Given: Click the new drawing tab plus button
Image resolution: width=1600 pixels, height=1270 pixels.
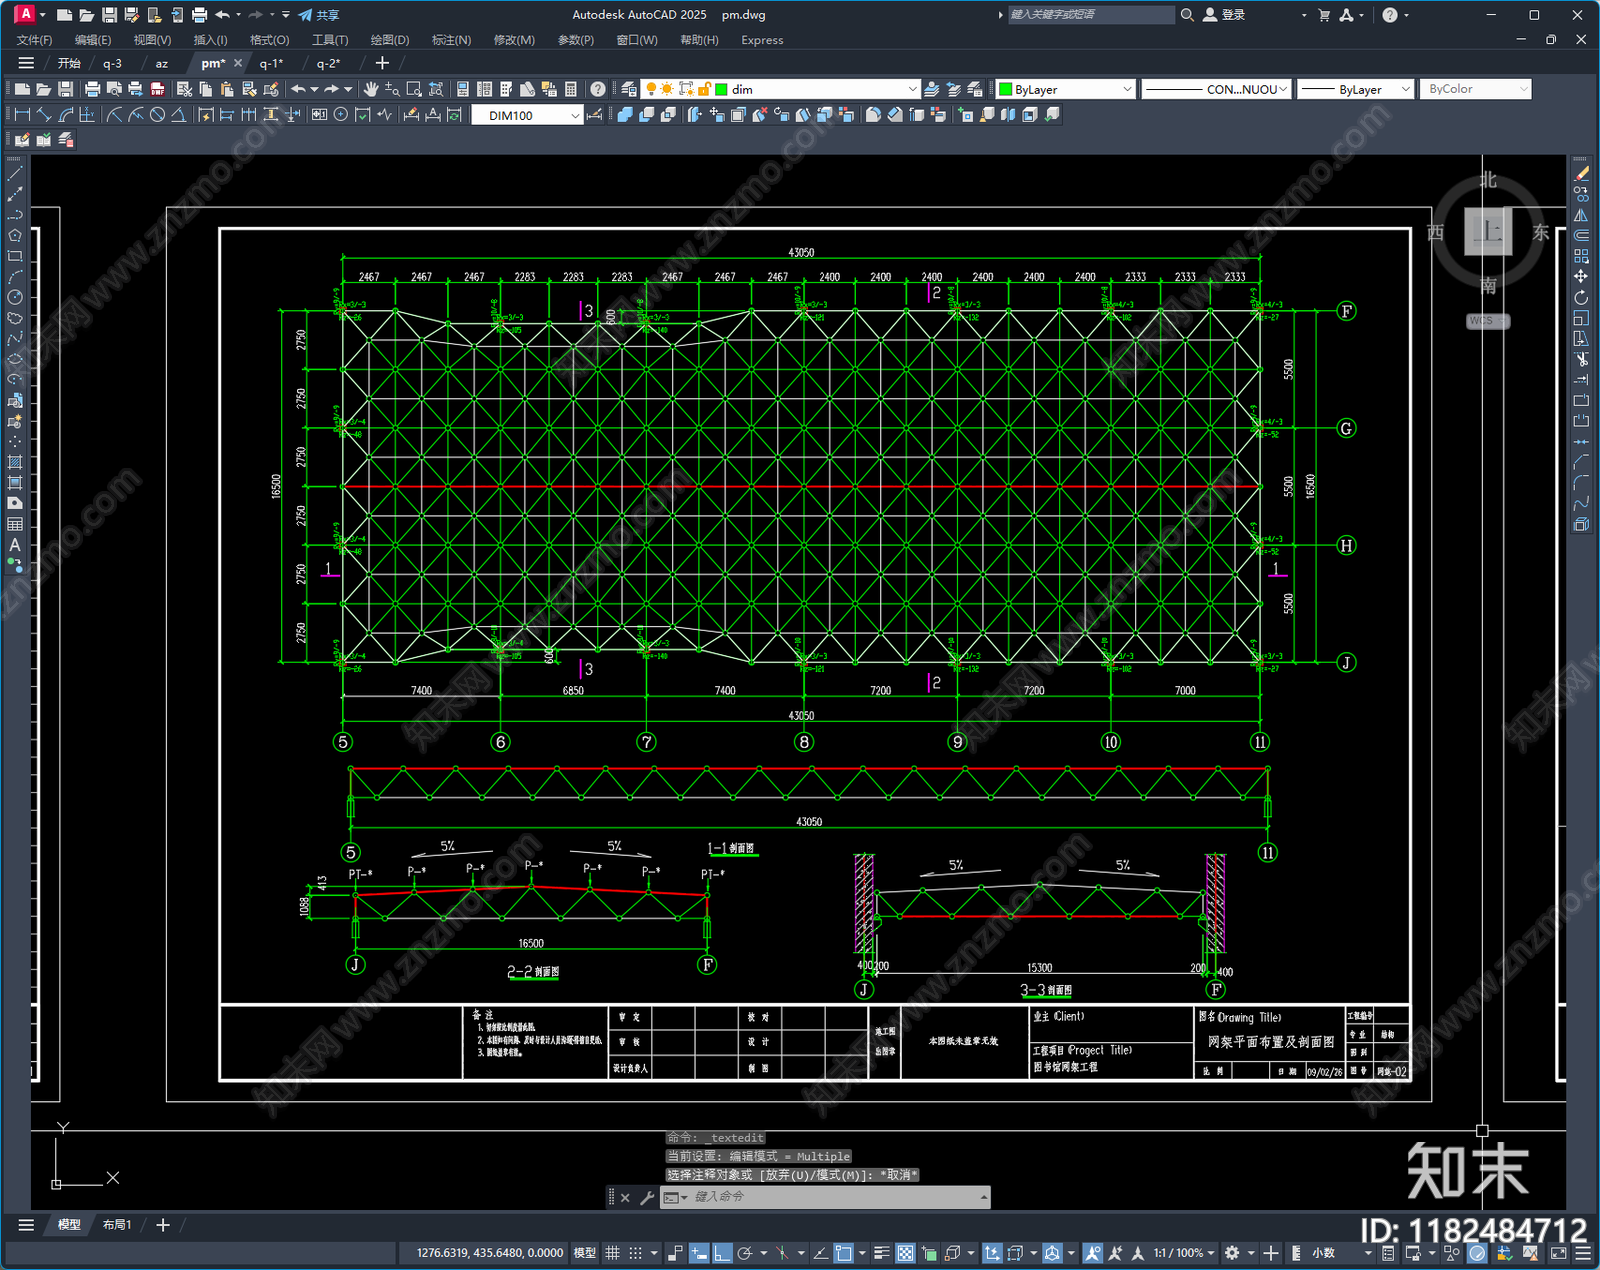Looking at the screenshot, I should [x=382, y=63].
